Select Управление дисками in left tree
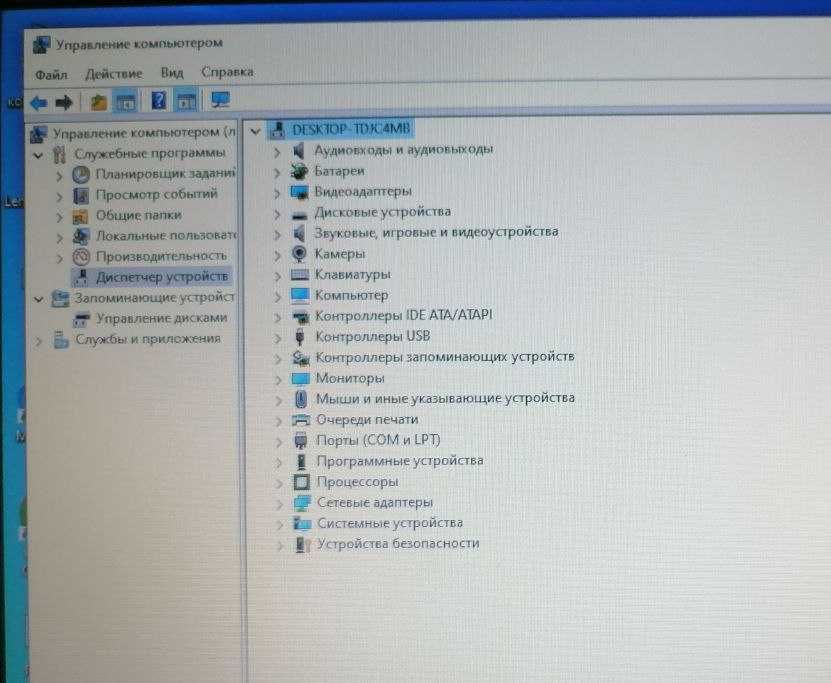Image resolution: width=831 pixels, height=683 pixels. (162, 318)
